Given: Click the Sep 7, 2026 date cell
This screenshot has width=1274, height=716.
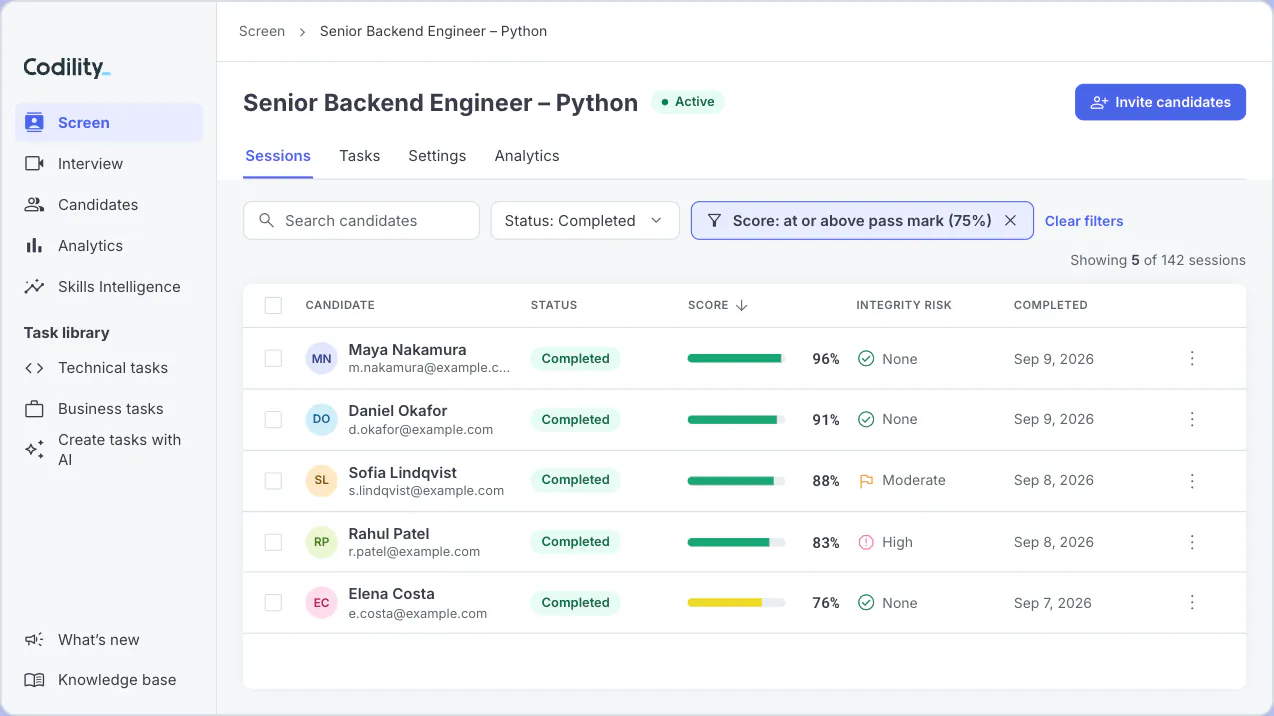Looking at the screenshot, I should point(1052,603).
